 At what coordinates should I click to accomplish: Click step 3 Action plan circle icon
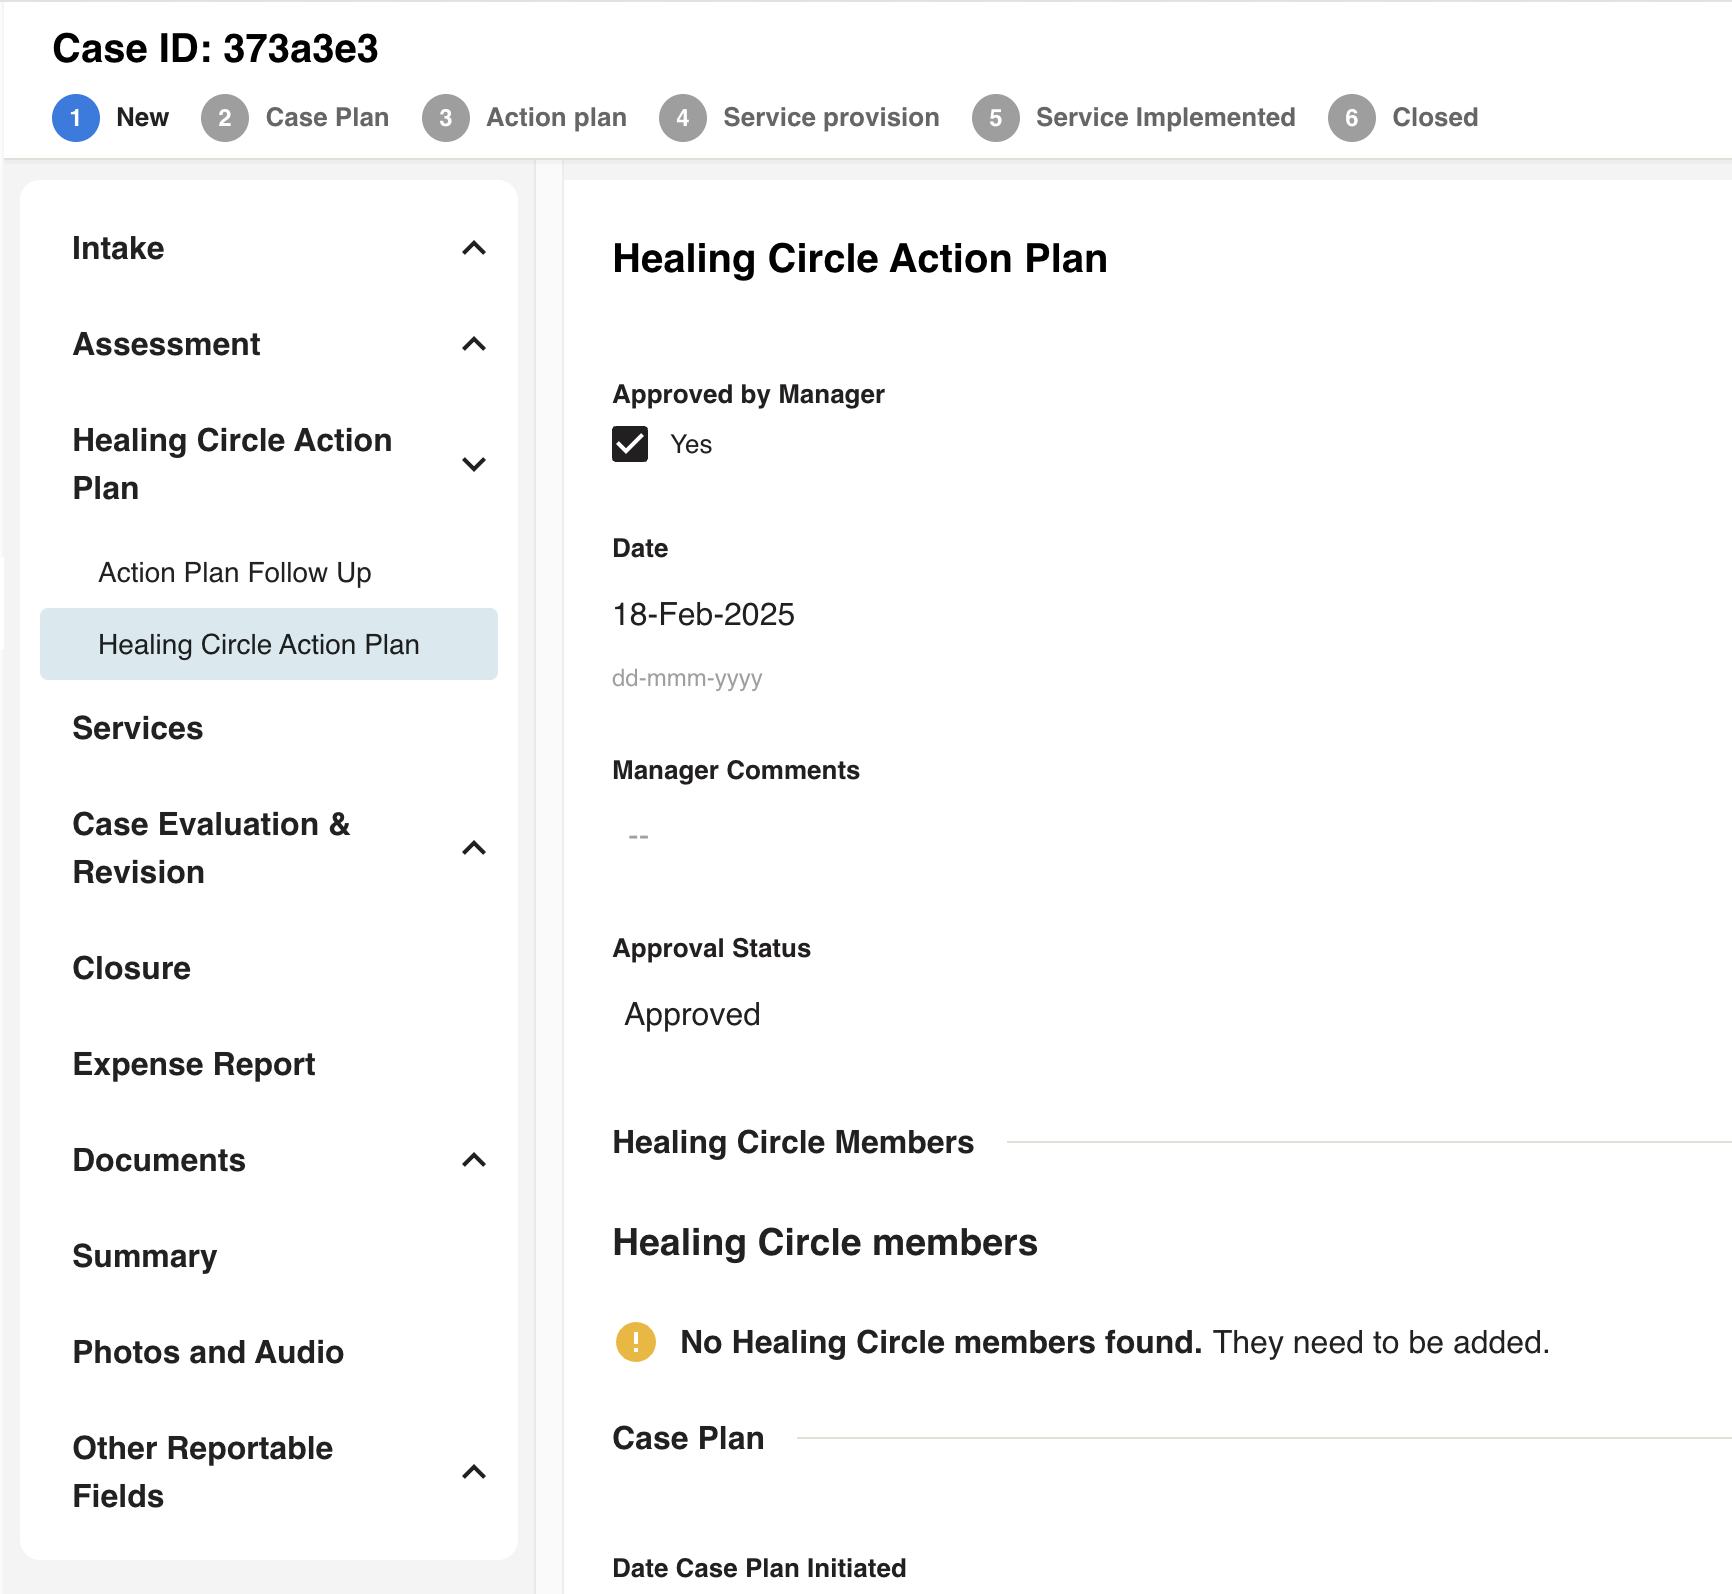click(x=445, y=118)
